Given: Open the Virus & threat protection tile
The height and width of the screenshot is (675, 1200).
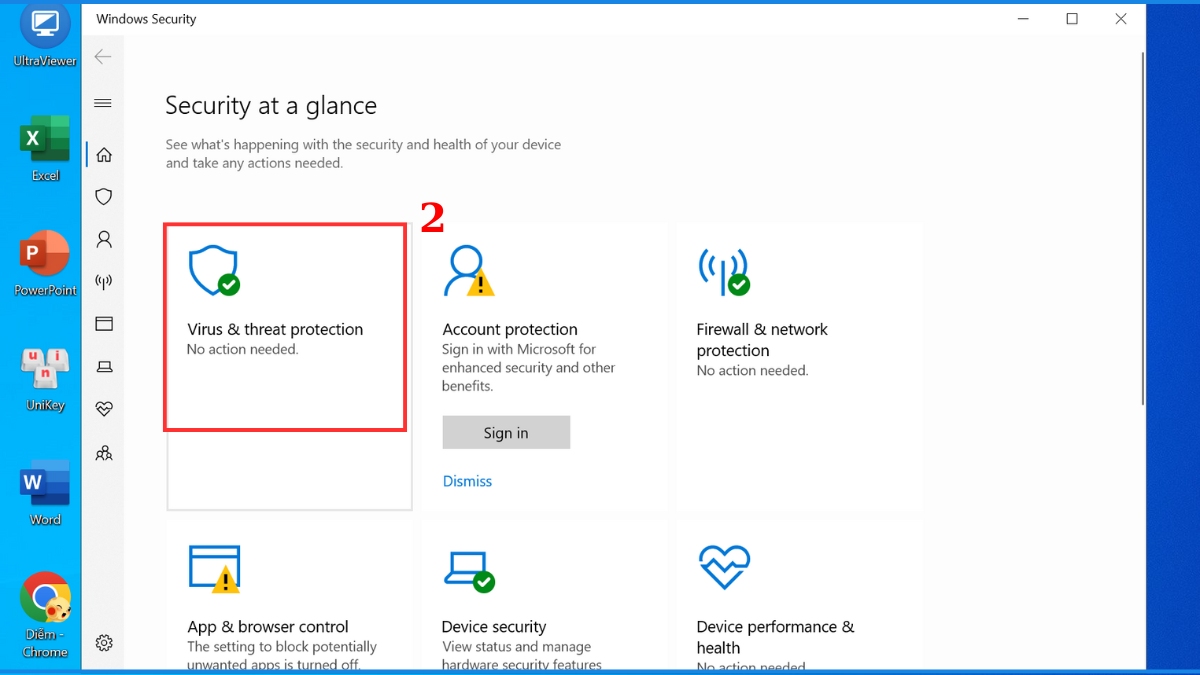Looking at the screenshot, I should coord(284,326).
